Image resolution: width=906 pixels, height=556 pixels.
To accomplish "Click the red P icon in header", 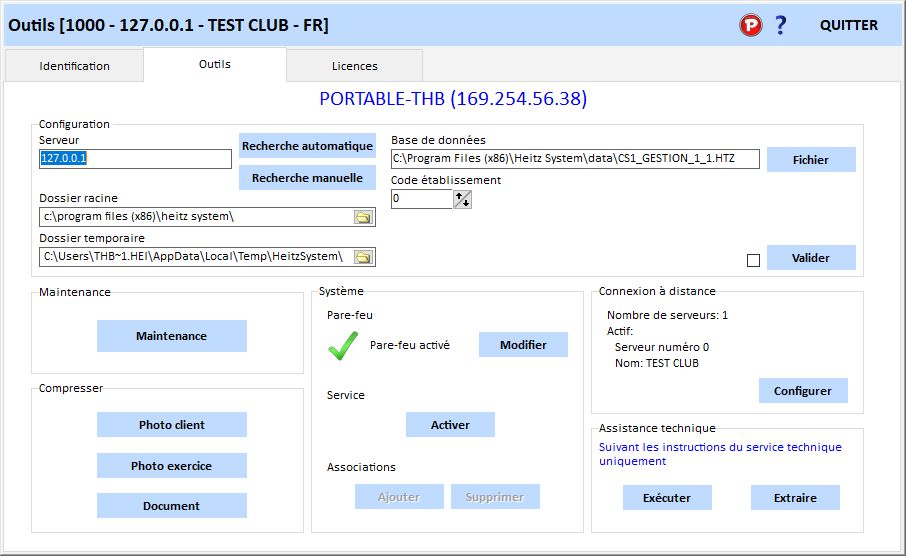I will [x=750, y=26].
